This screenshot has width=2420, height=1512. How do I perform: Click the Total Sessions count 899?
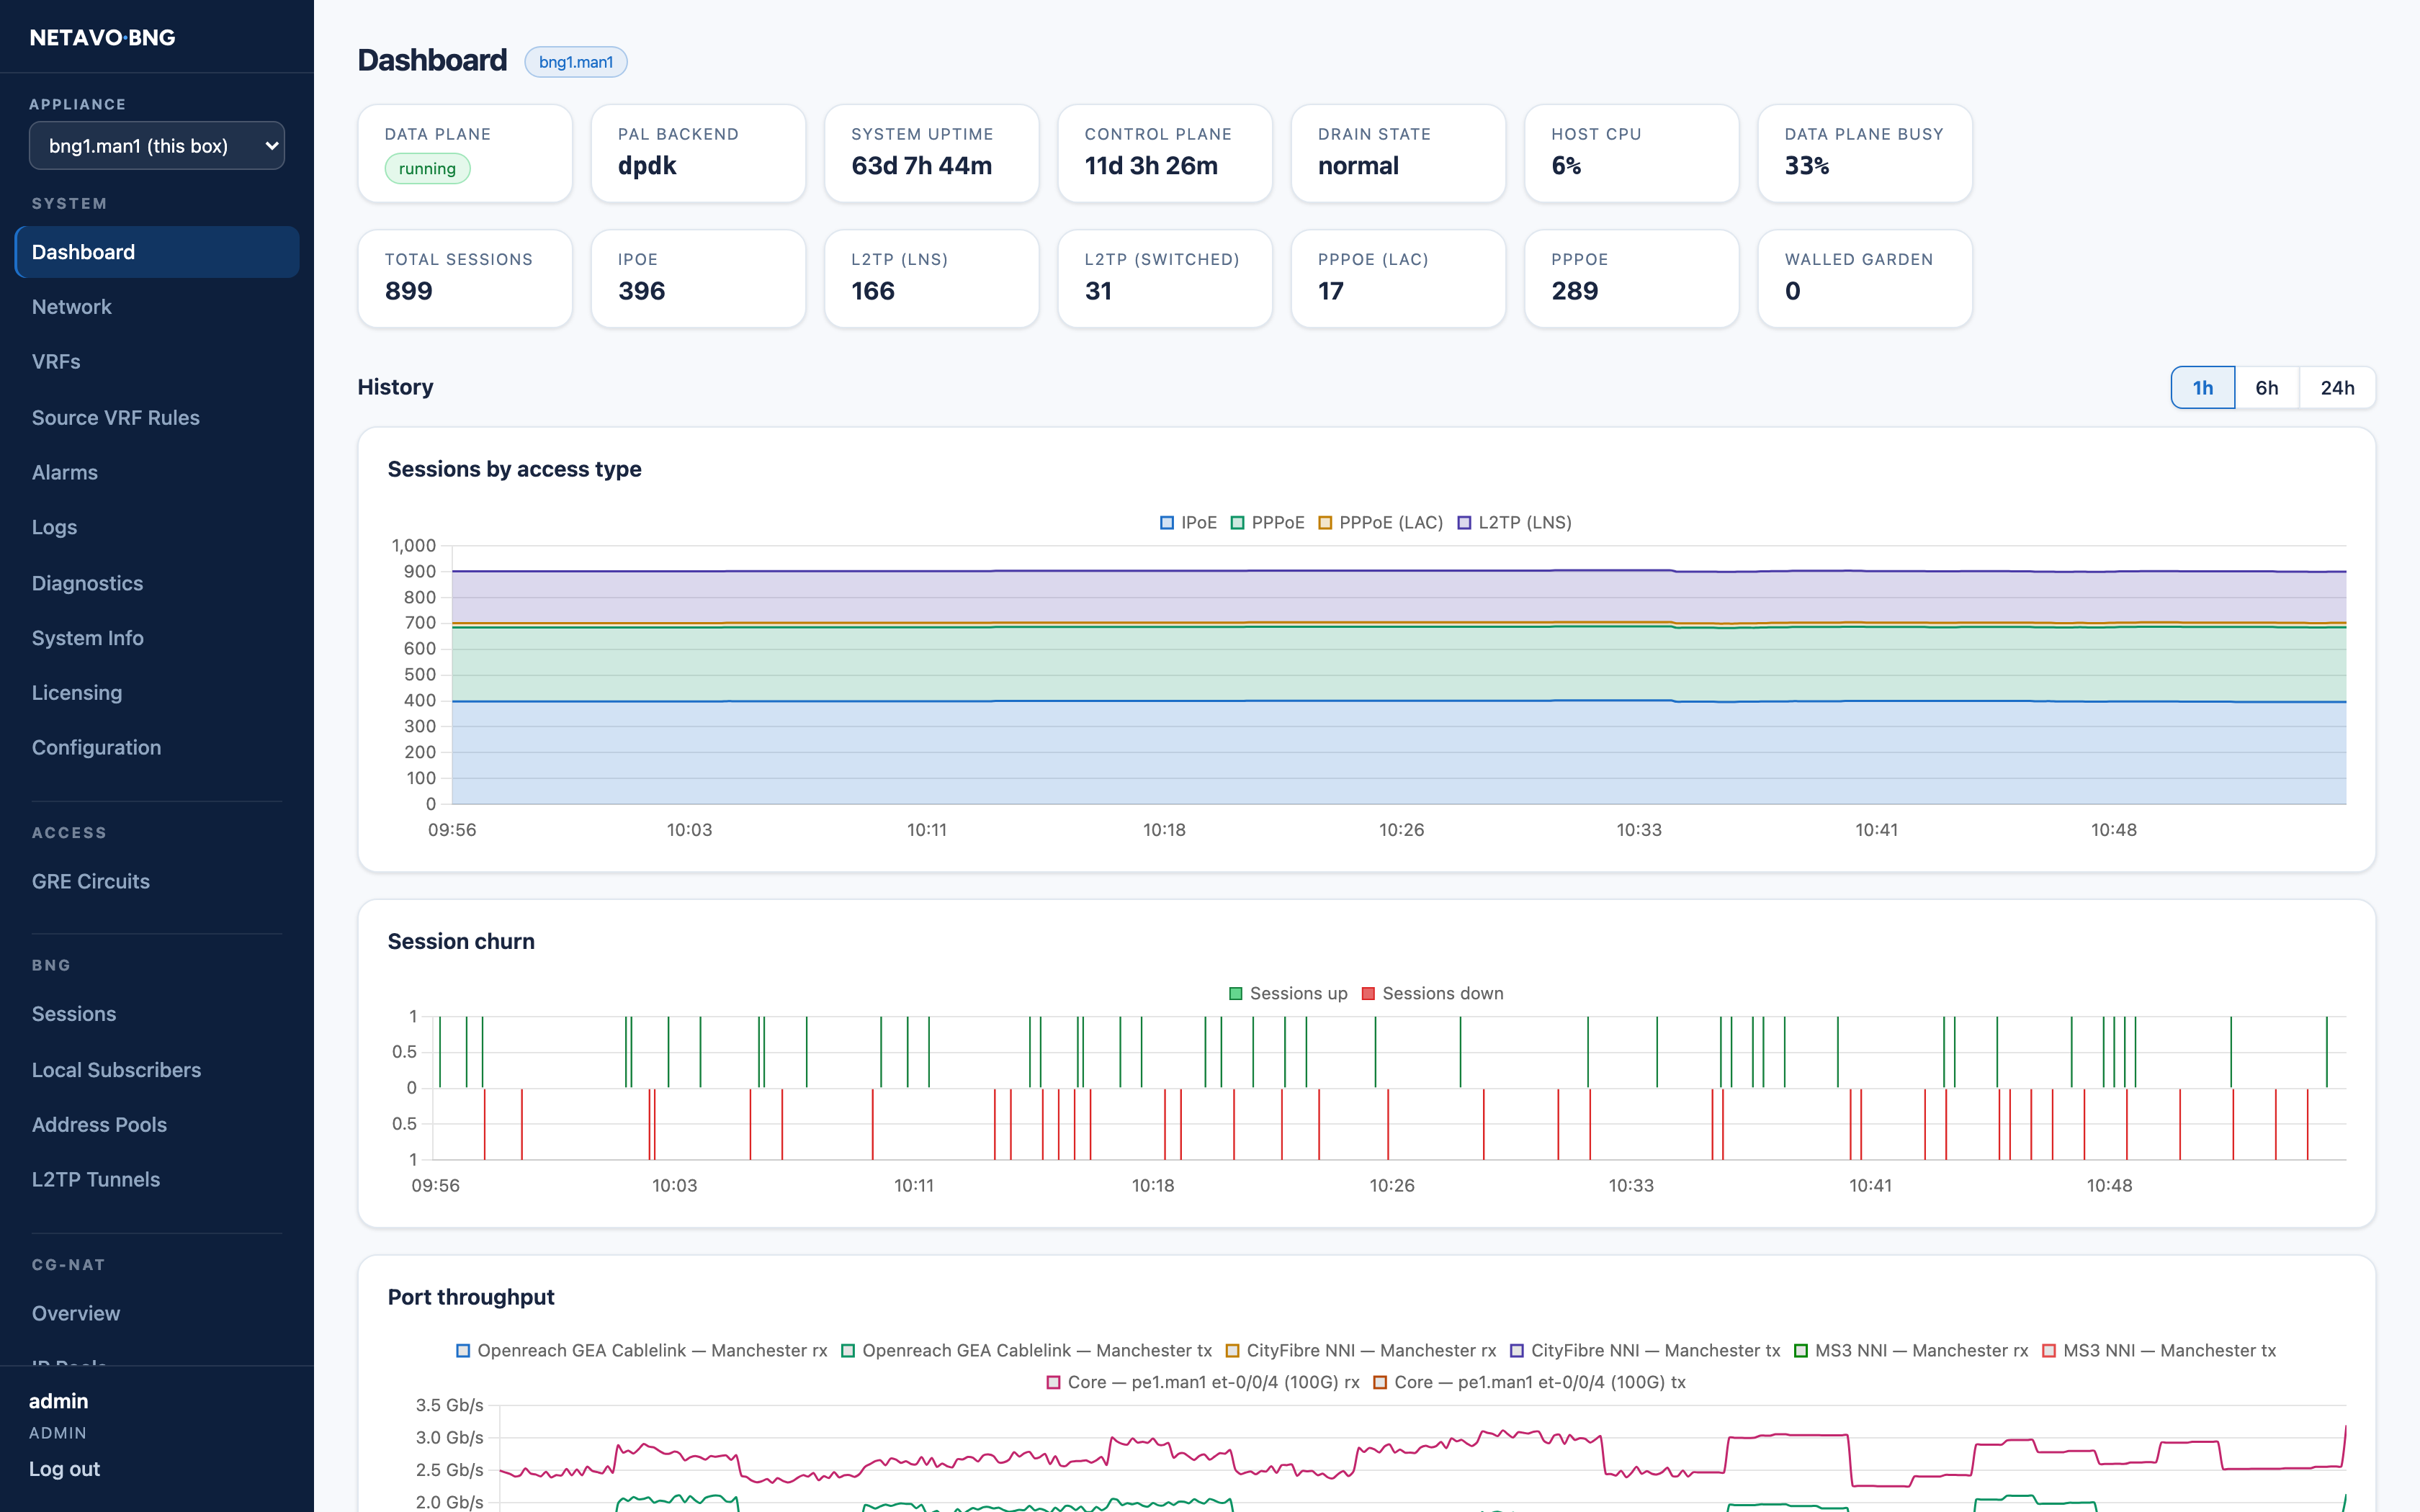(409, 291)
